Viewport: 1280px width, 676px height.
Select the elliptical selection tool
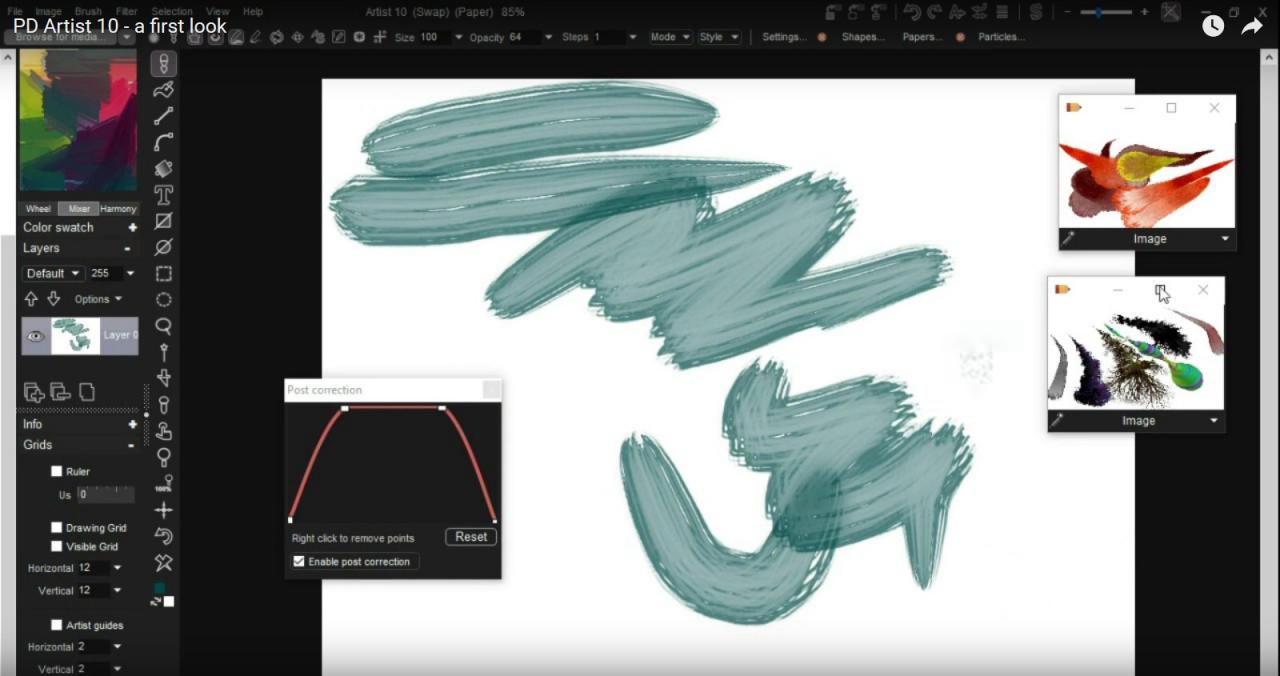click(x=163, y=299)
